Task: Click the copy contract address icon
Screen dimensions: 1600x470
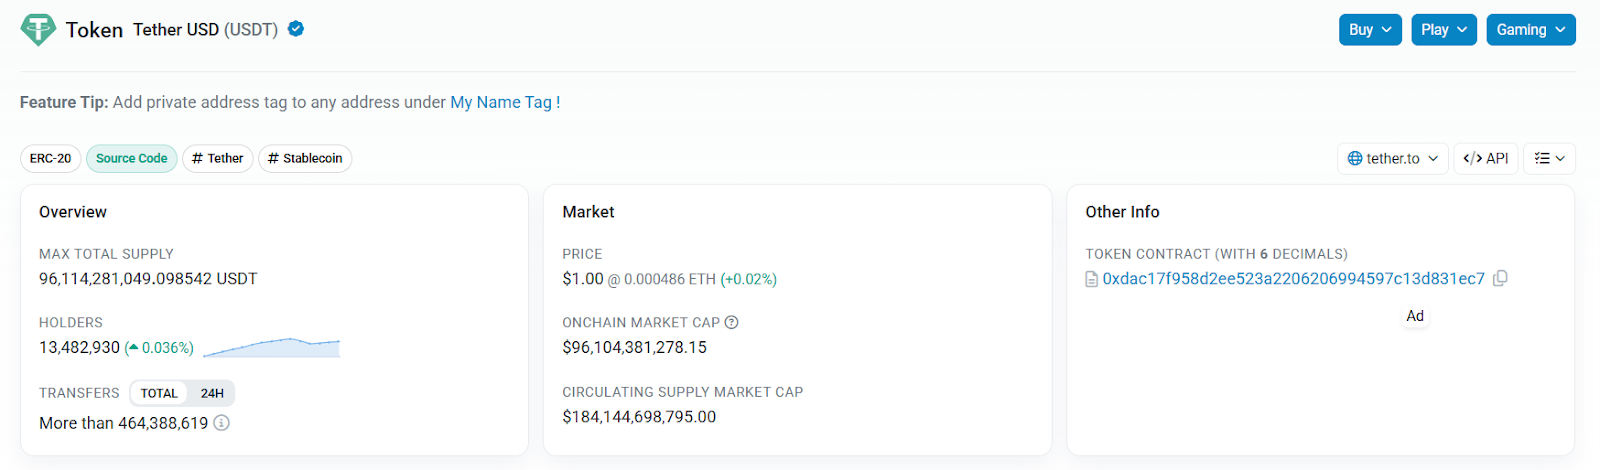Action: click(1500, 279)
